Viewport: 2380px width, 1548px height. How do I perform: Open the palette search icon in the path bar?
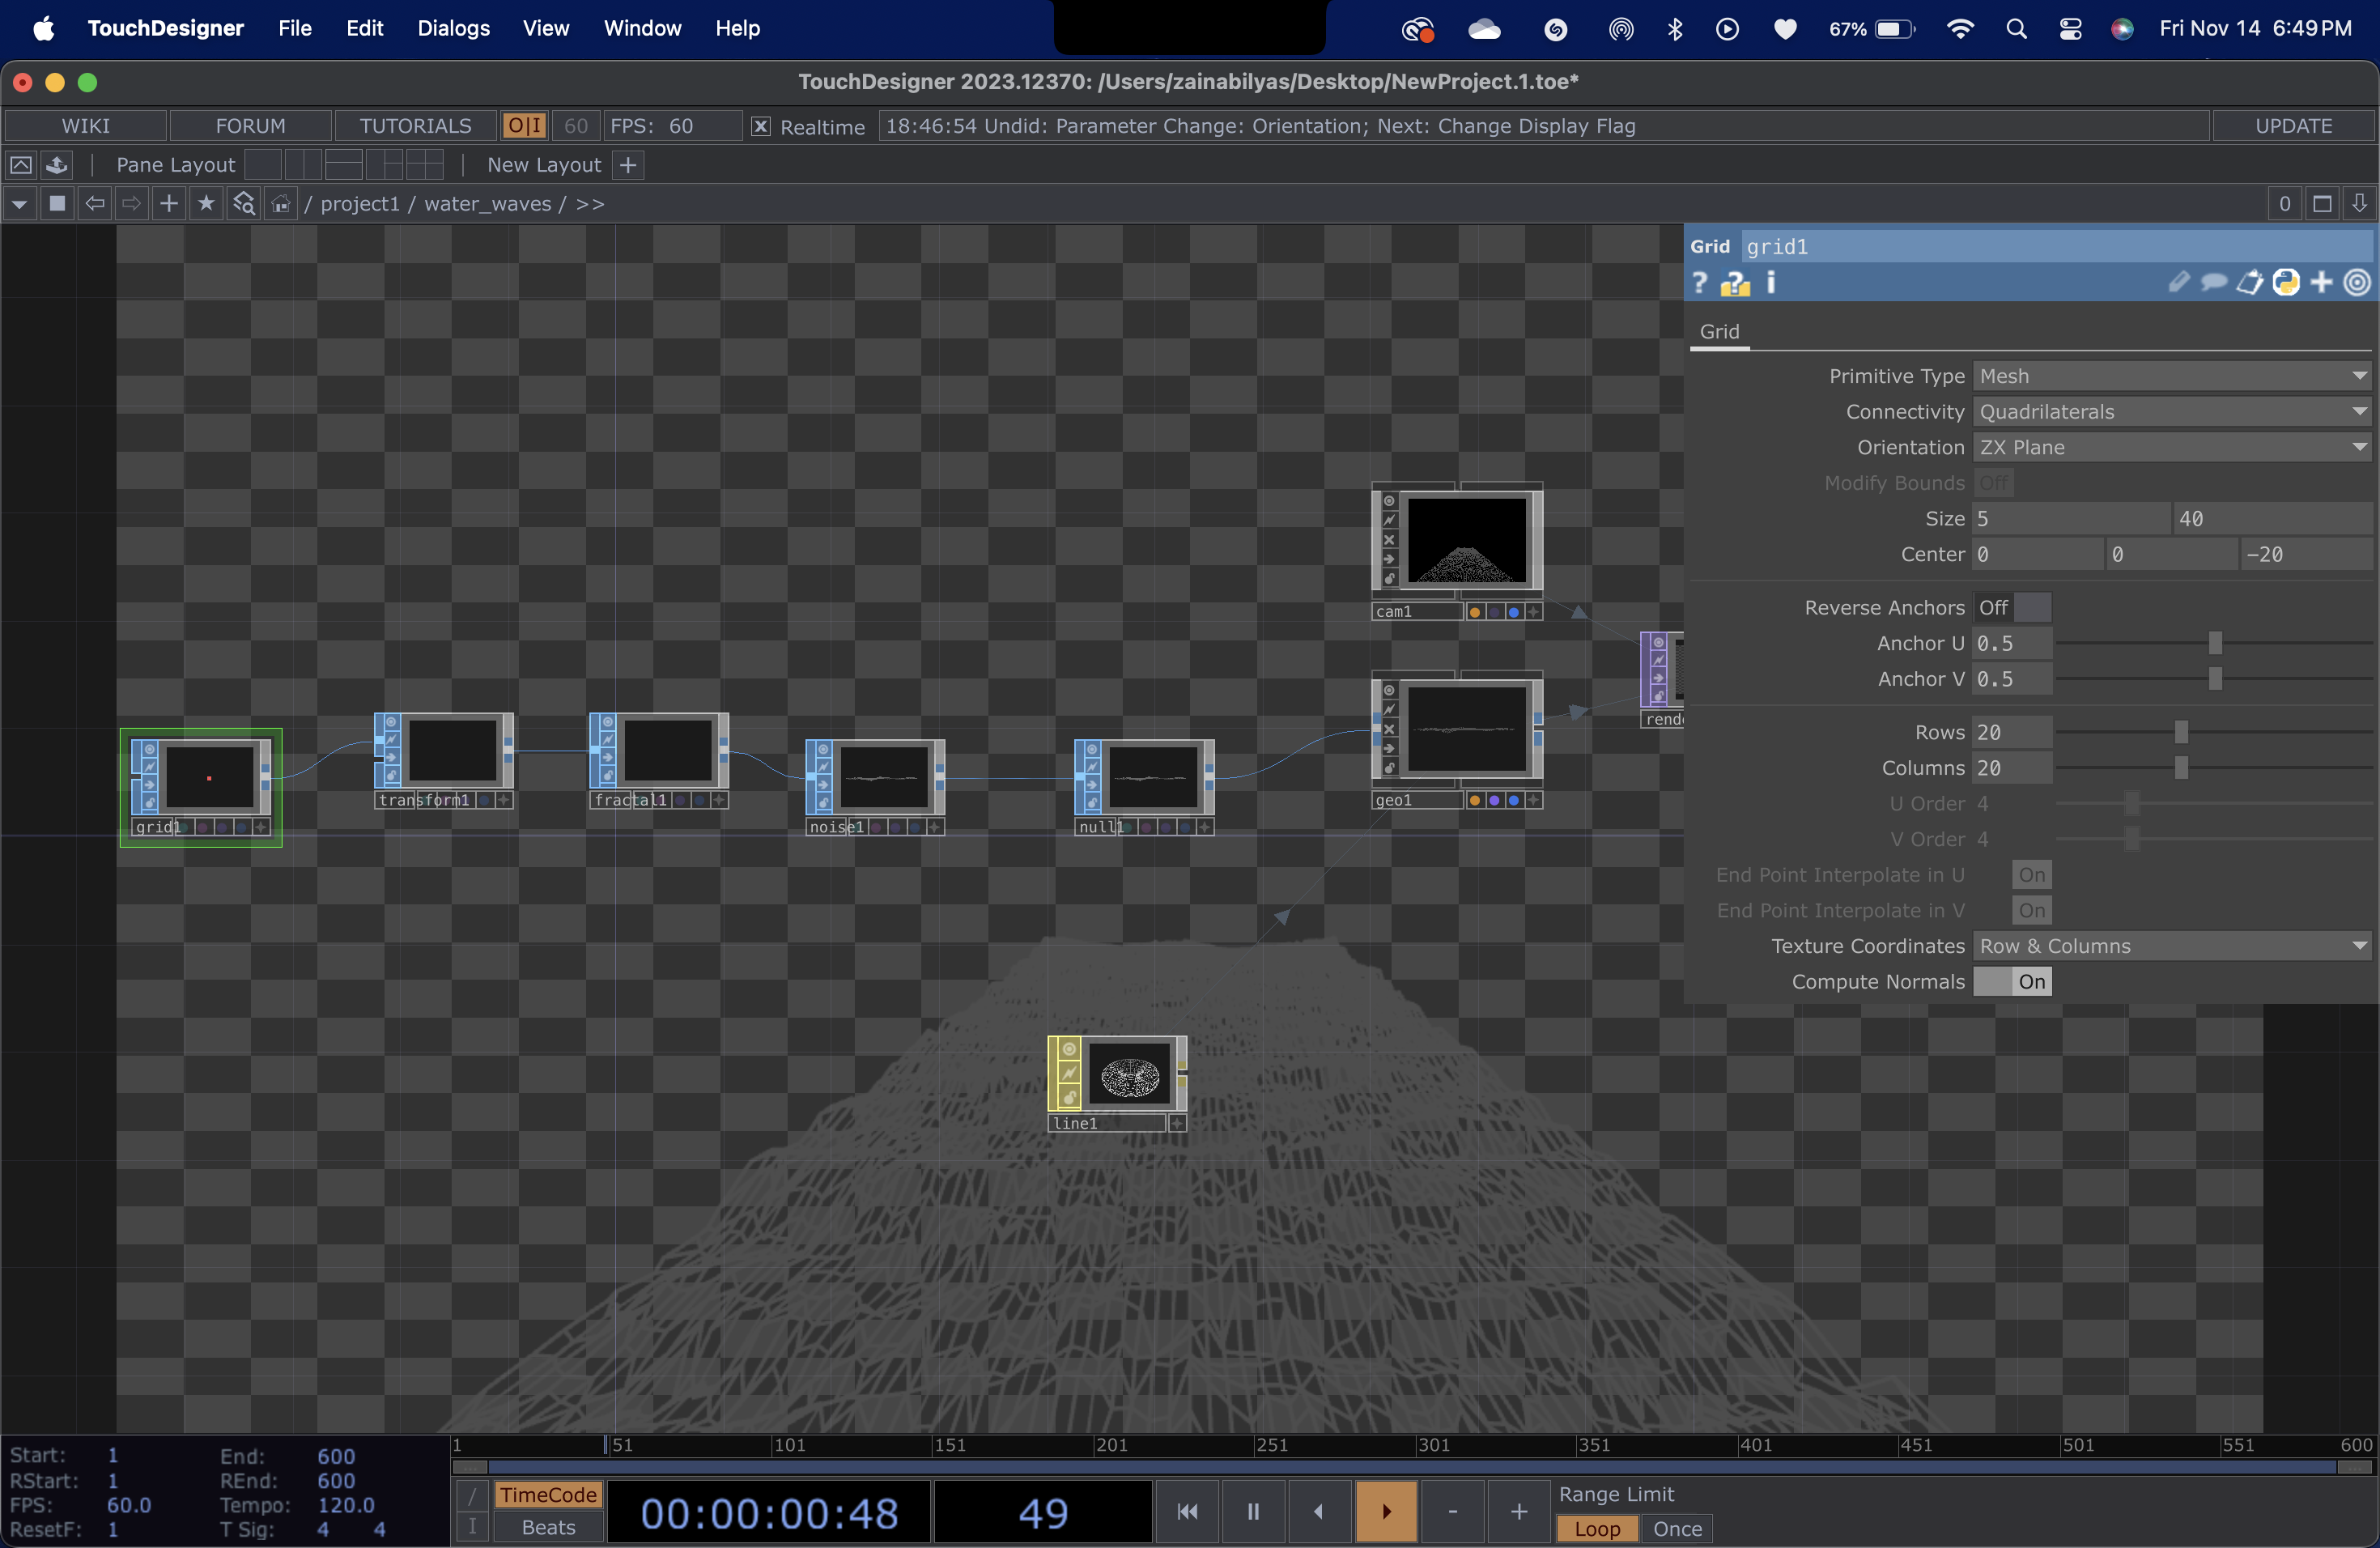point(243,203)
